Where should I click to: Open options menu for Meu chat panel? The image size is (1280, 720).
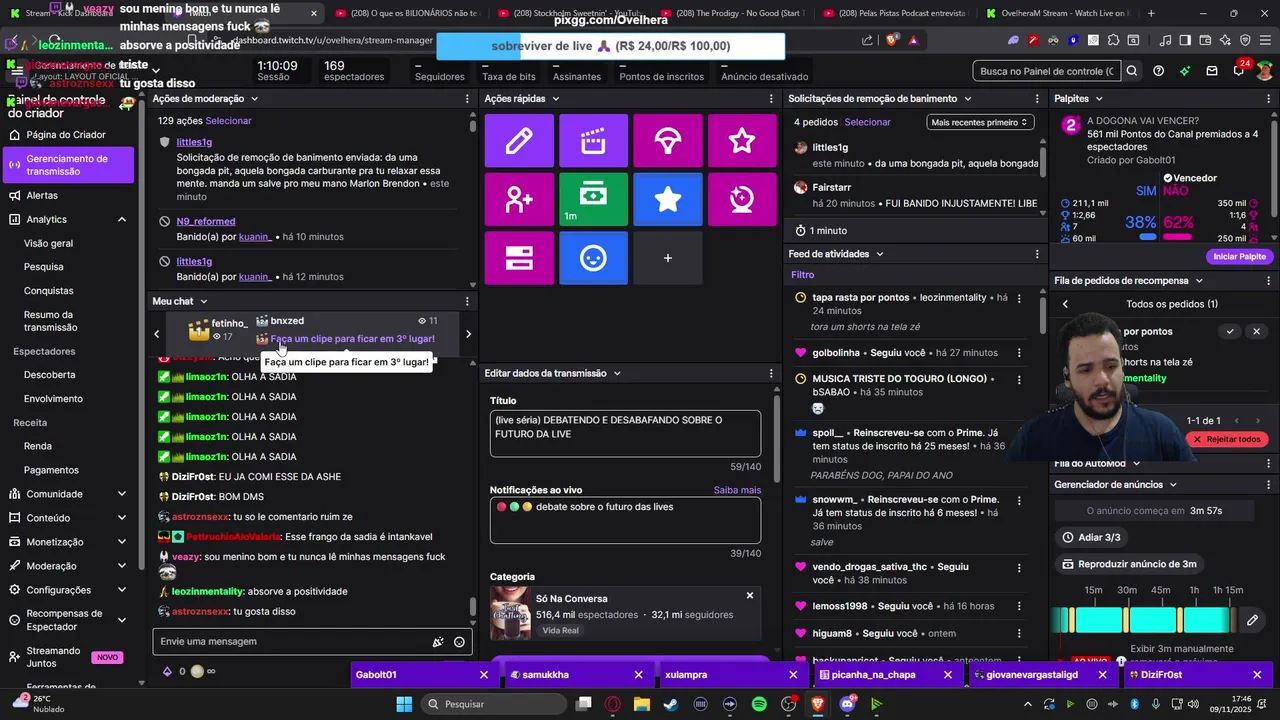pos(467,301)
